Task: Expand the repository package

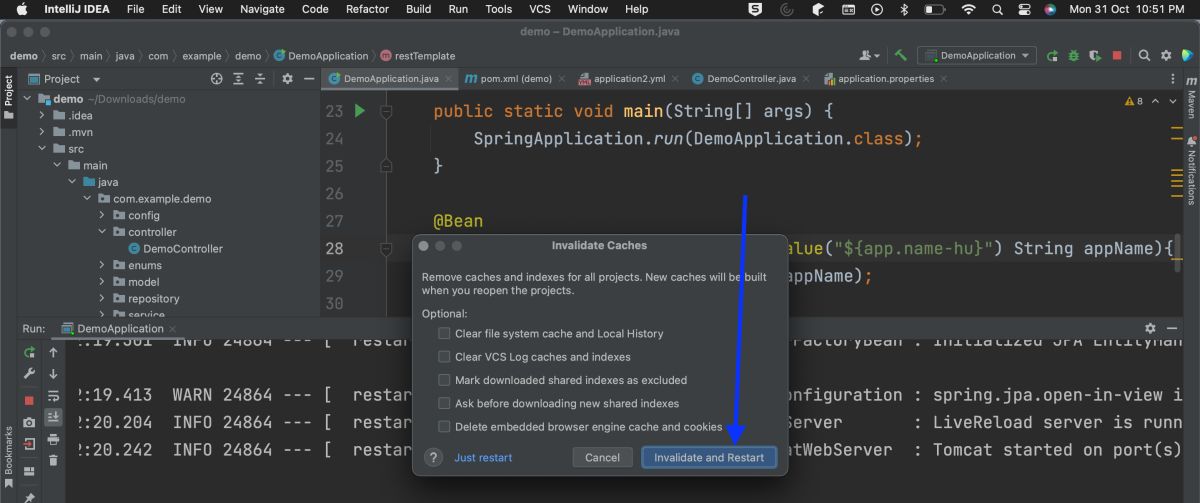Action: tap(102, 298)
